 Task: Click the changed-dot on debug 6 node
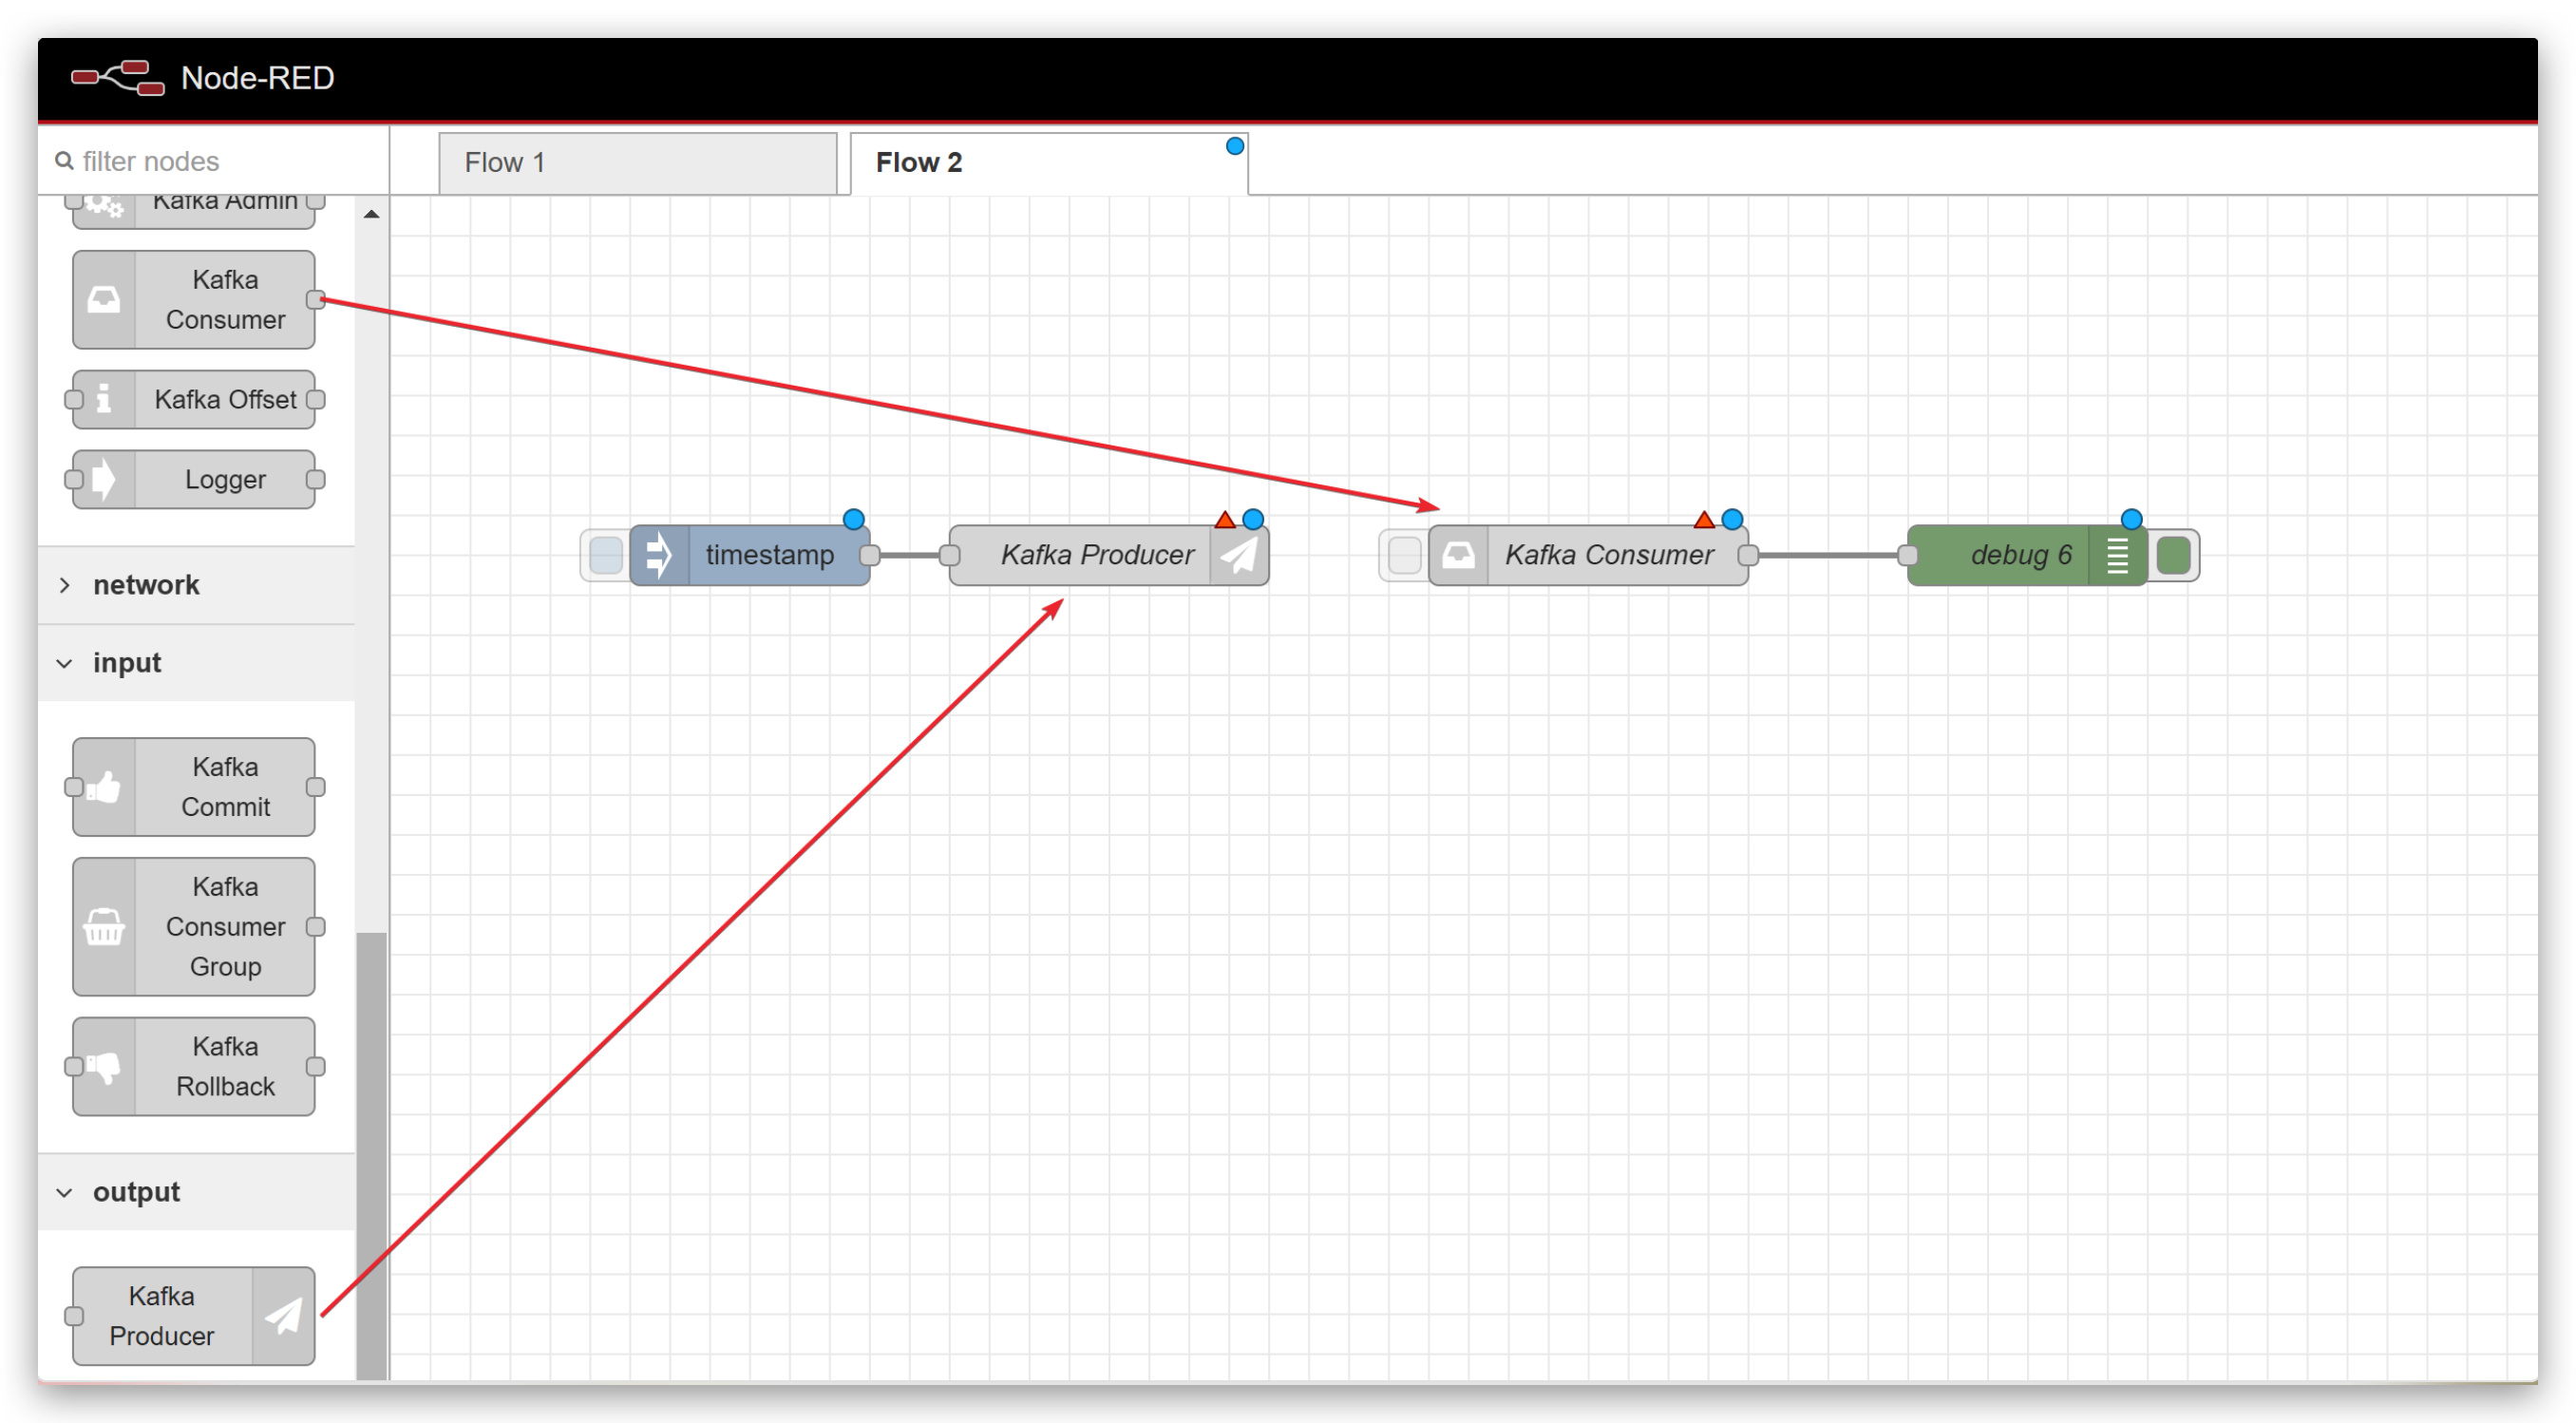[2132, 519]
